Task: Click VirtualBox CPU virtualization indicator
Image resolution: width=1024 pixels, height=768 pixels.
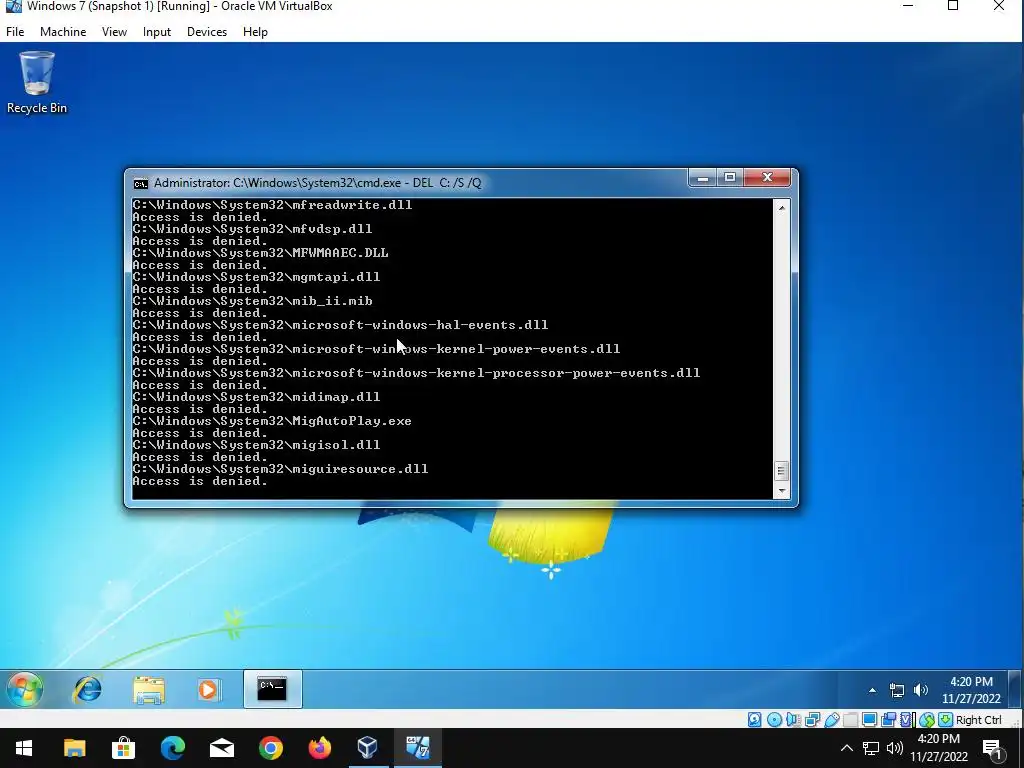Action: 907,720
